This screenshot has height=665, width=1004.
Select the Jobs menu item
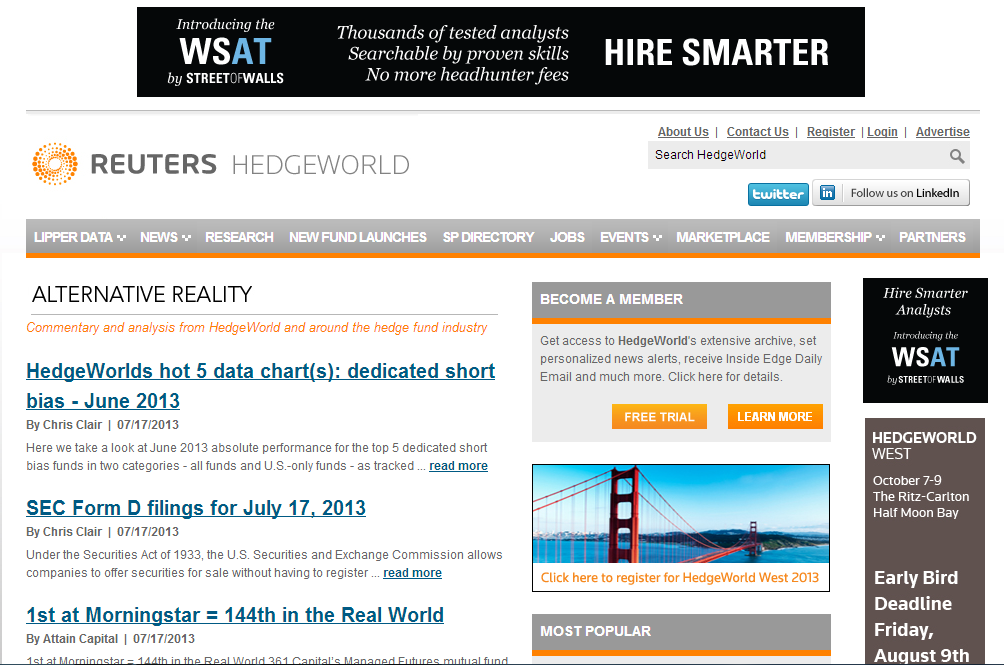tap(567, 237)
